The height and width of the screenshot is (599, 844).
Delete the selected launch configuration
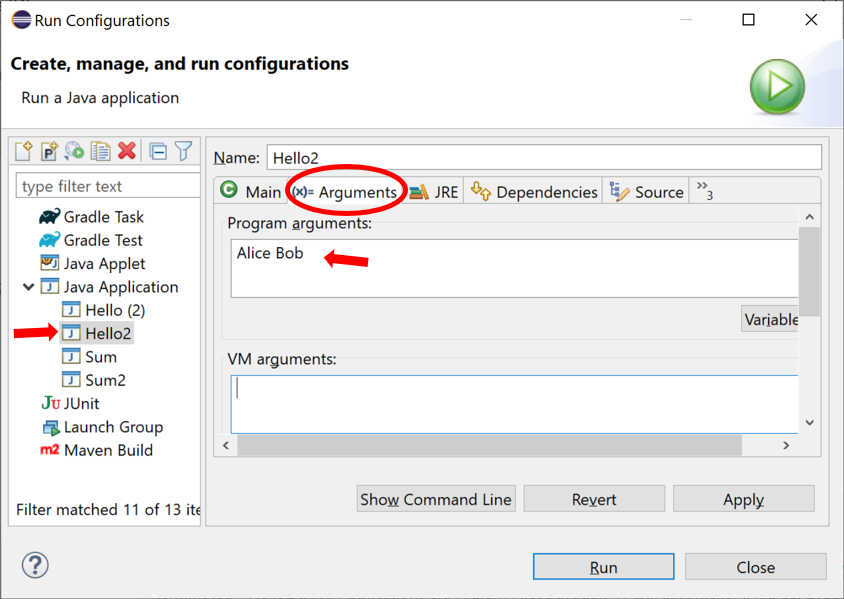pyautogui.click(x=127, y=151)
